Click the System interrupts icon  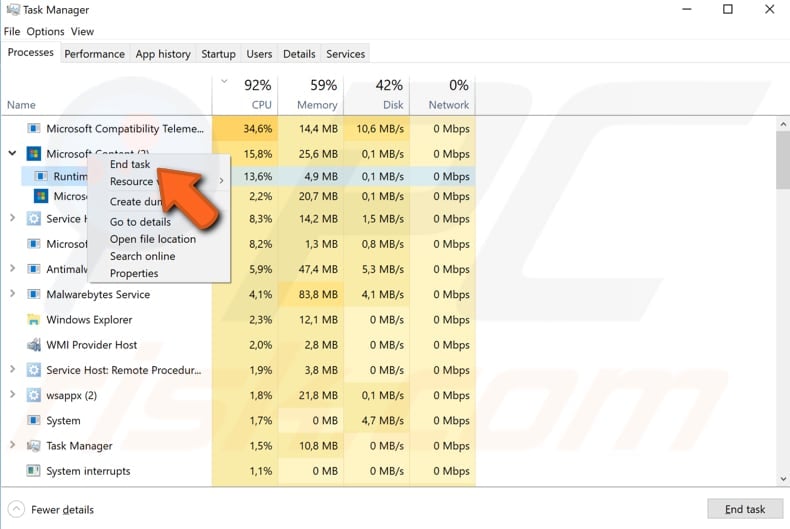(33, 471)
